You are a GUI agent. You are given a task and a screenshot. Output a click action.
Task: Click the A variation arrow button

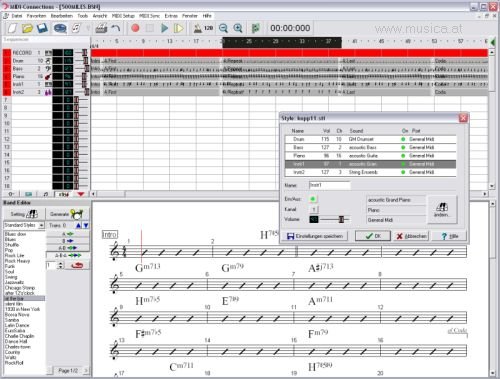click(x=68, y=234)
